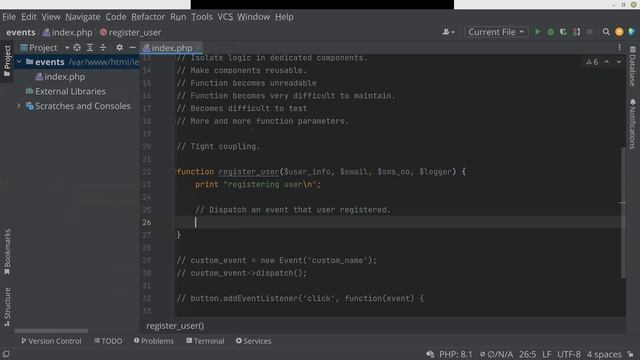The height and width of the screenshot is (360, 640).
Task: Open the Current File run configuration dropdown
Action: click(496, 32)
